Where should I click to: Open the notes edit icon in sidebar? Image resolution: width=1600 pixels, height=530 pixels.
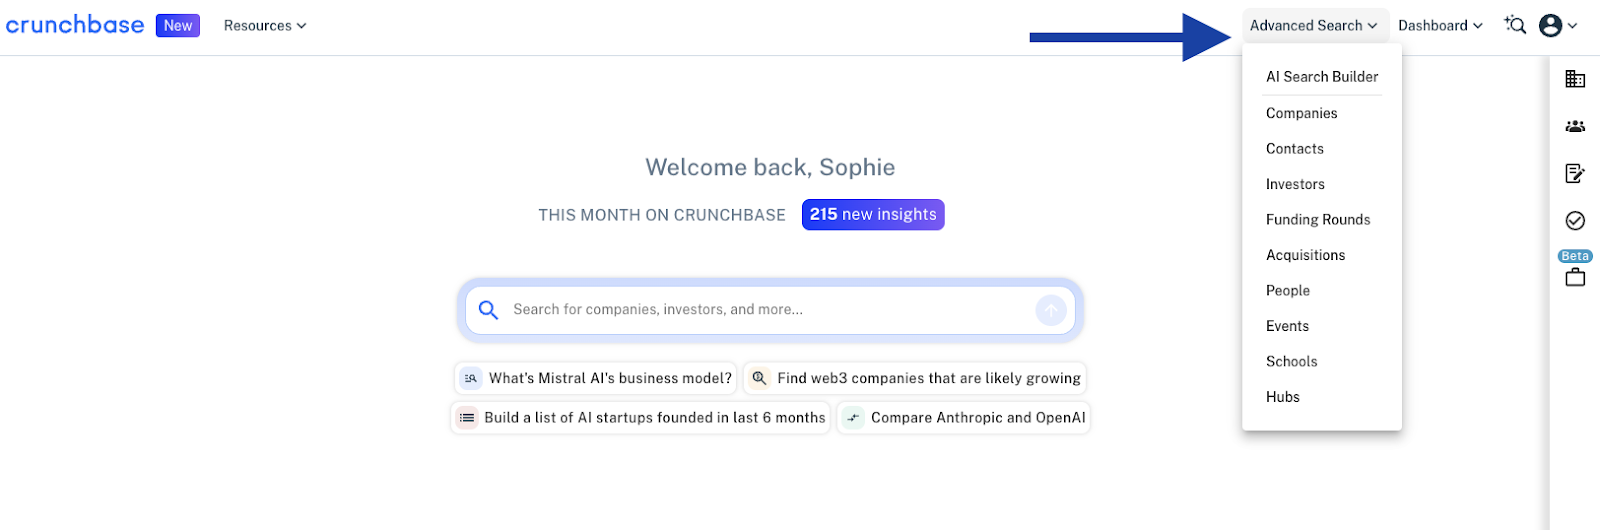pyautogui.click(x=1575, y=174)
